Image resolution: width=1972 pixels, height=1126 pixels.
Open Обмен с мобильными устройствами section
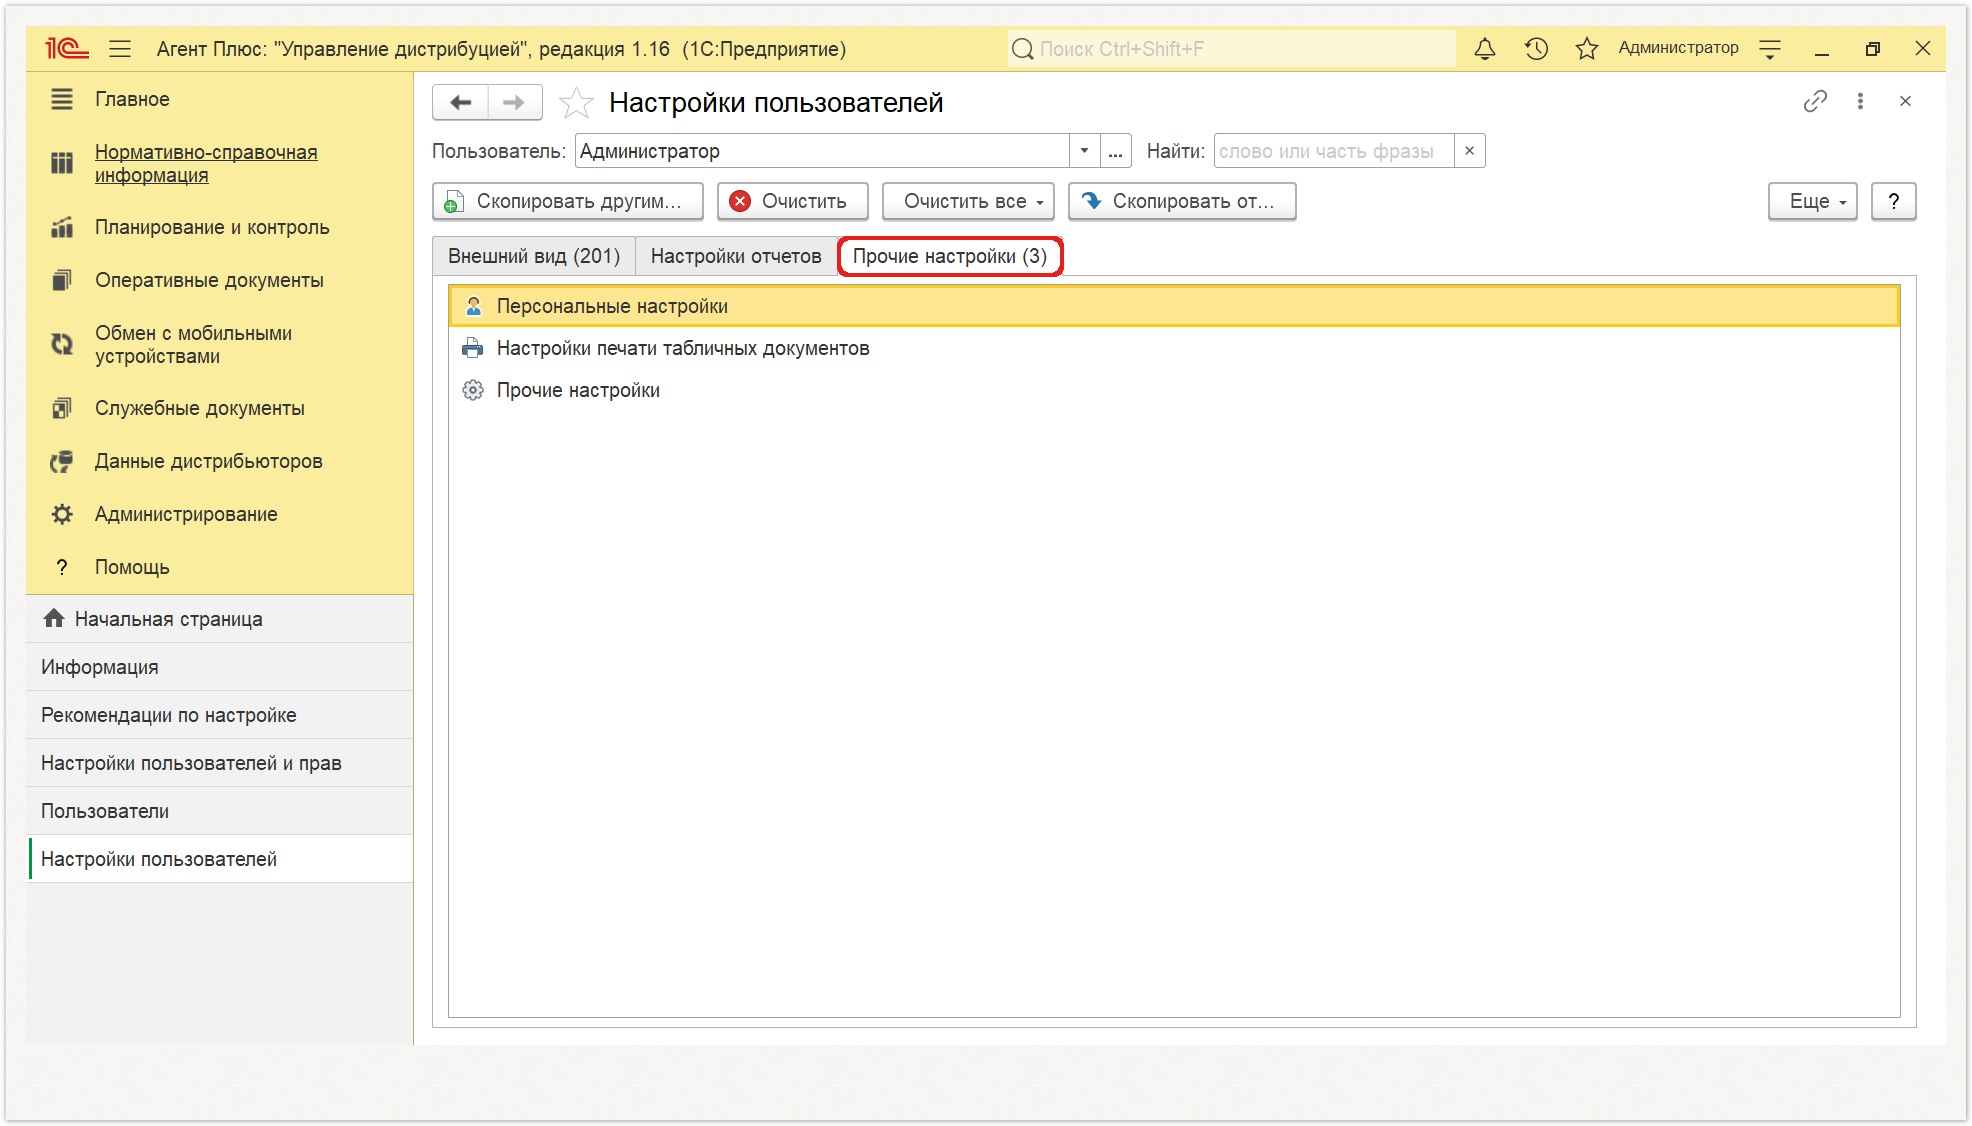click(x=193, y=344)
